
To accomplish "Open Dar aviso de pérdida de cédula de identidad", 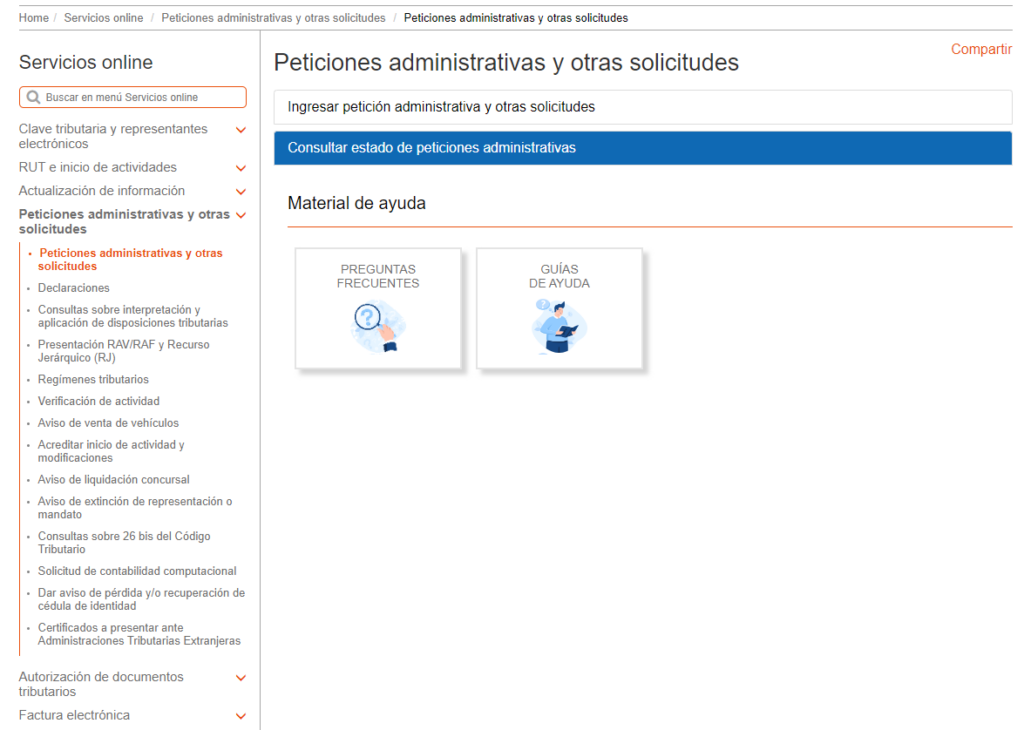I will click(x=141, y=599).
